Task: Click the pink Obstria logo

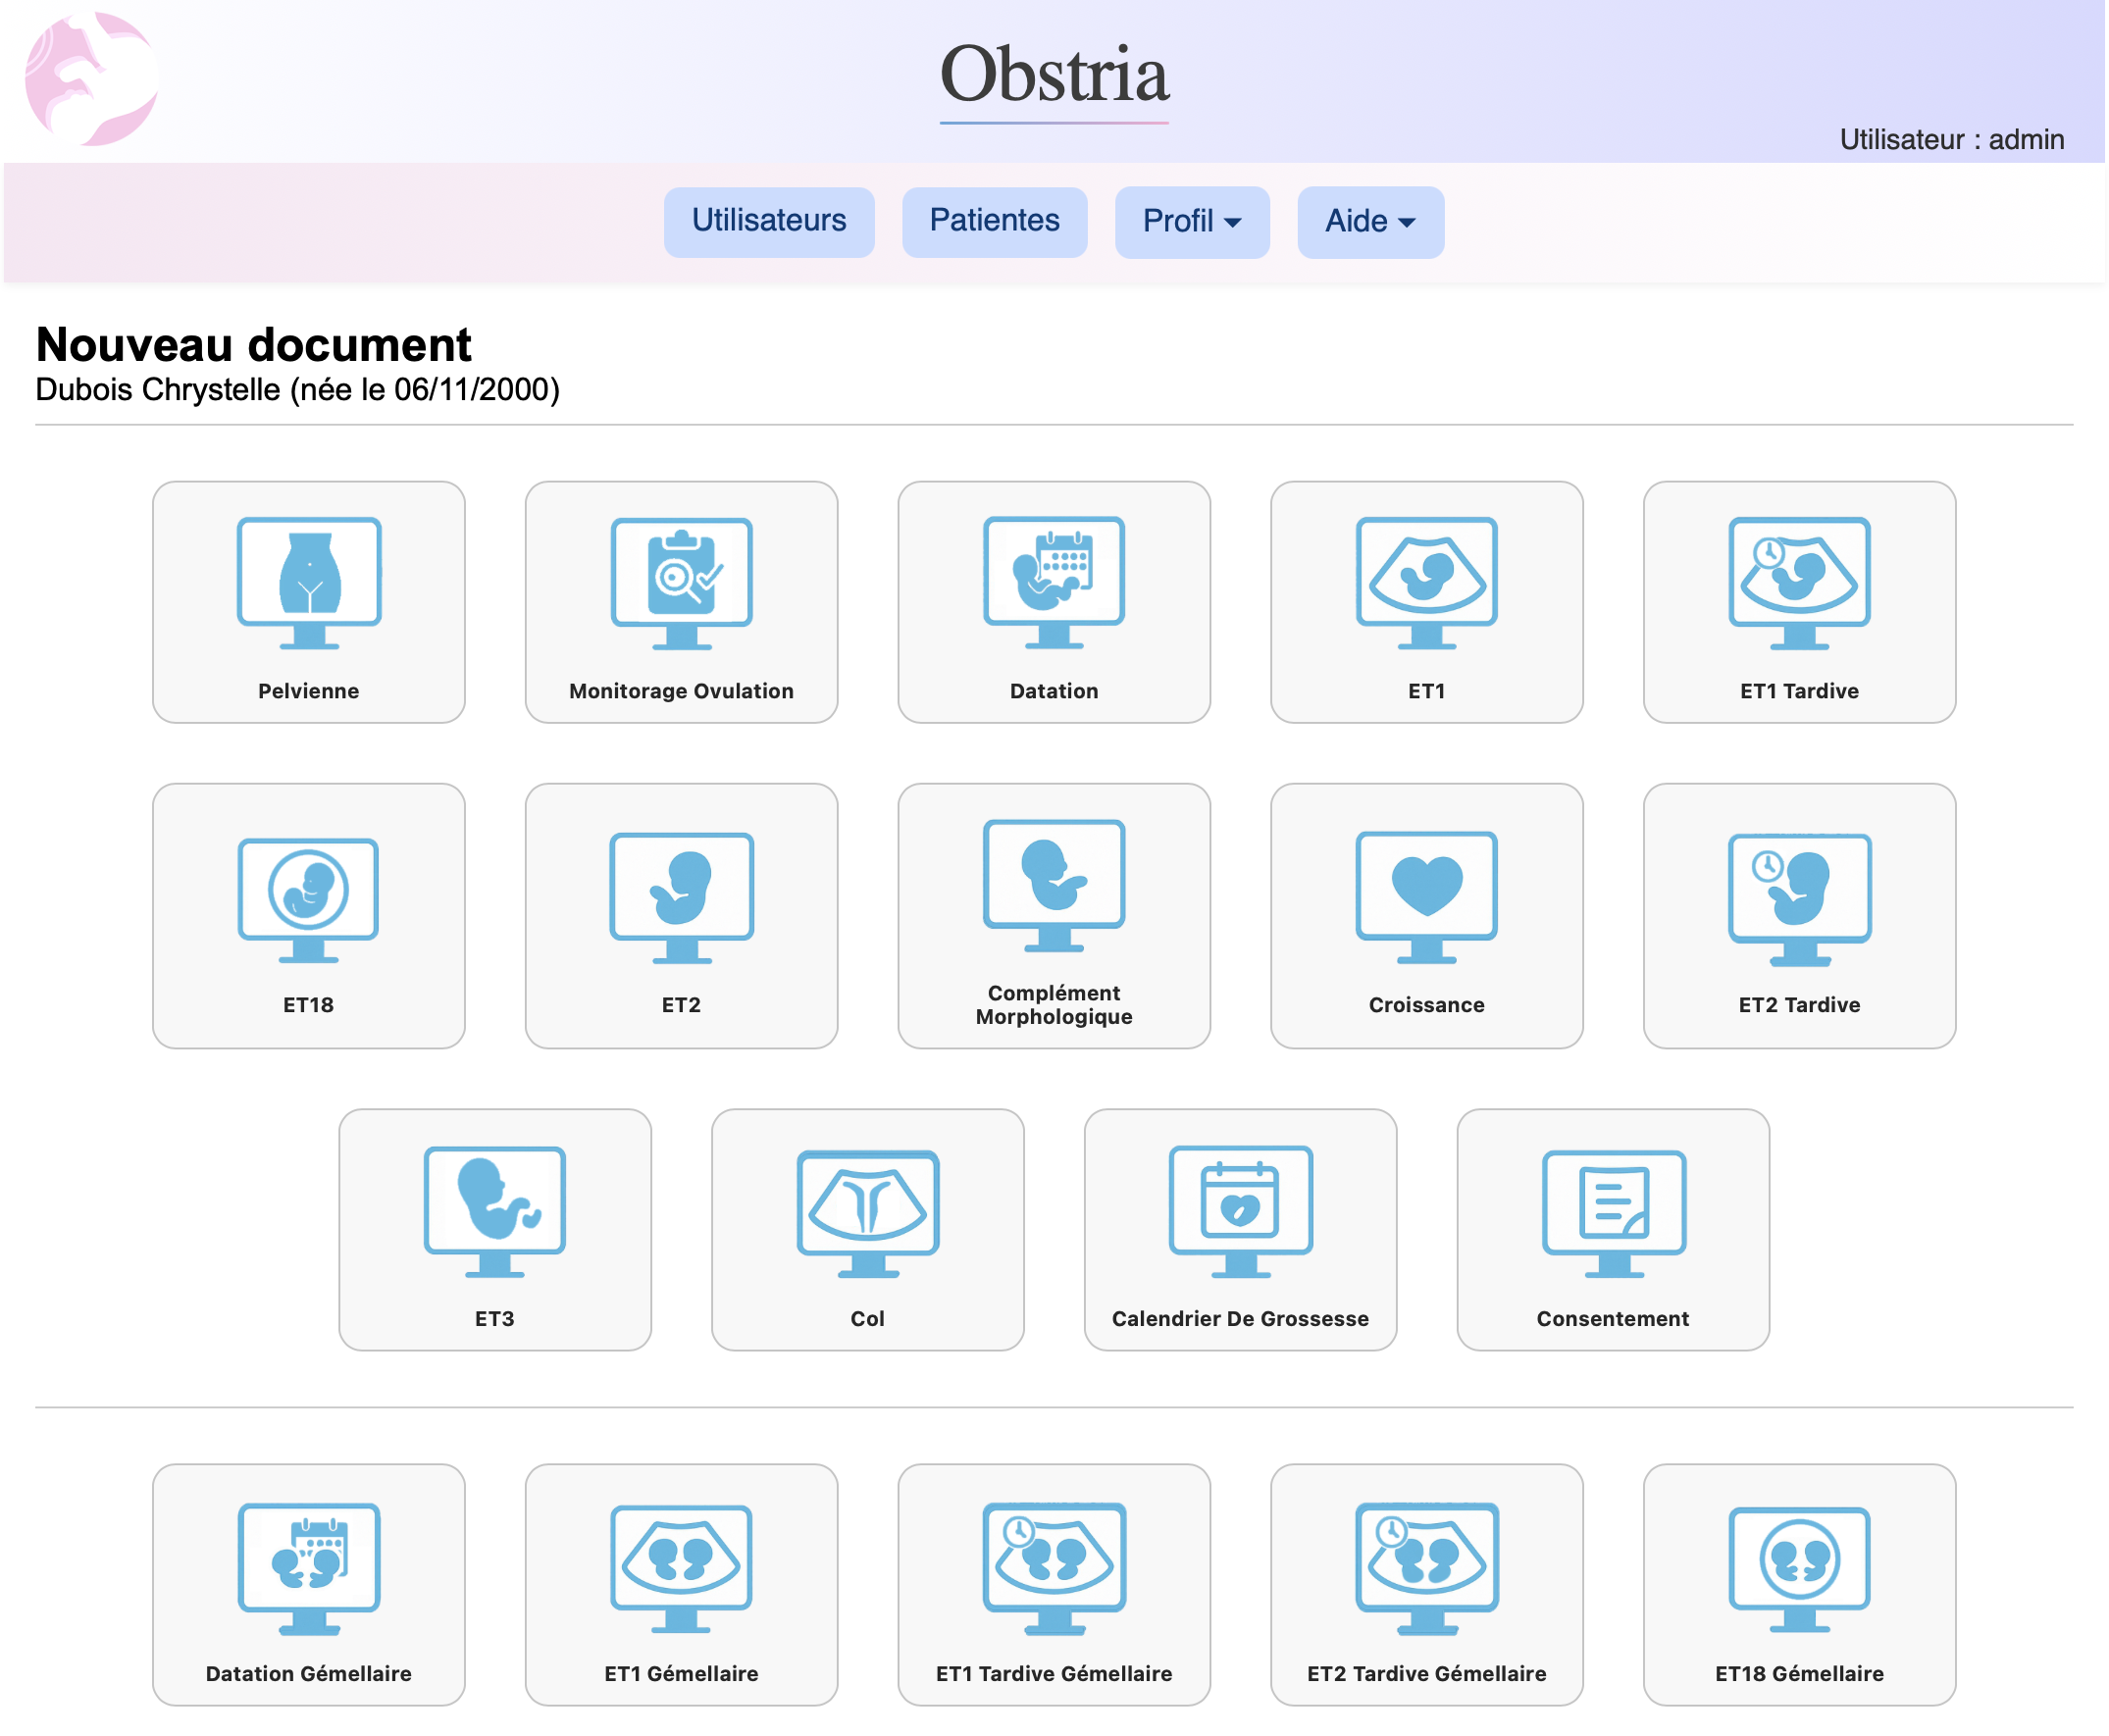Action: click(x=91, y=78)
